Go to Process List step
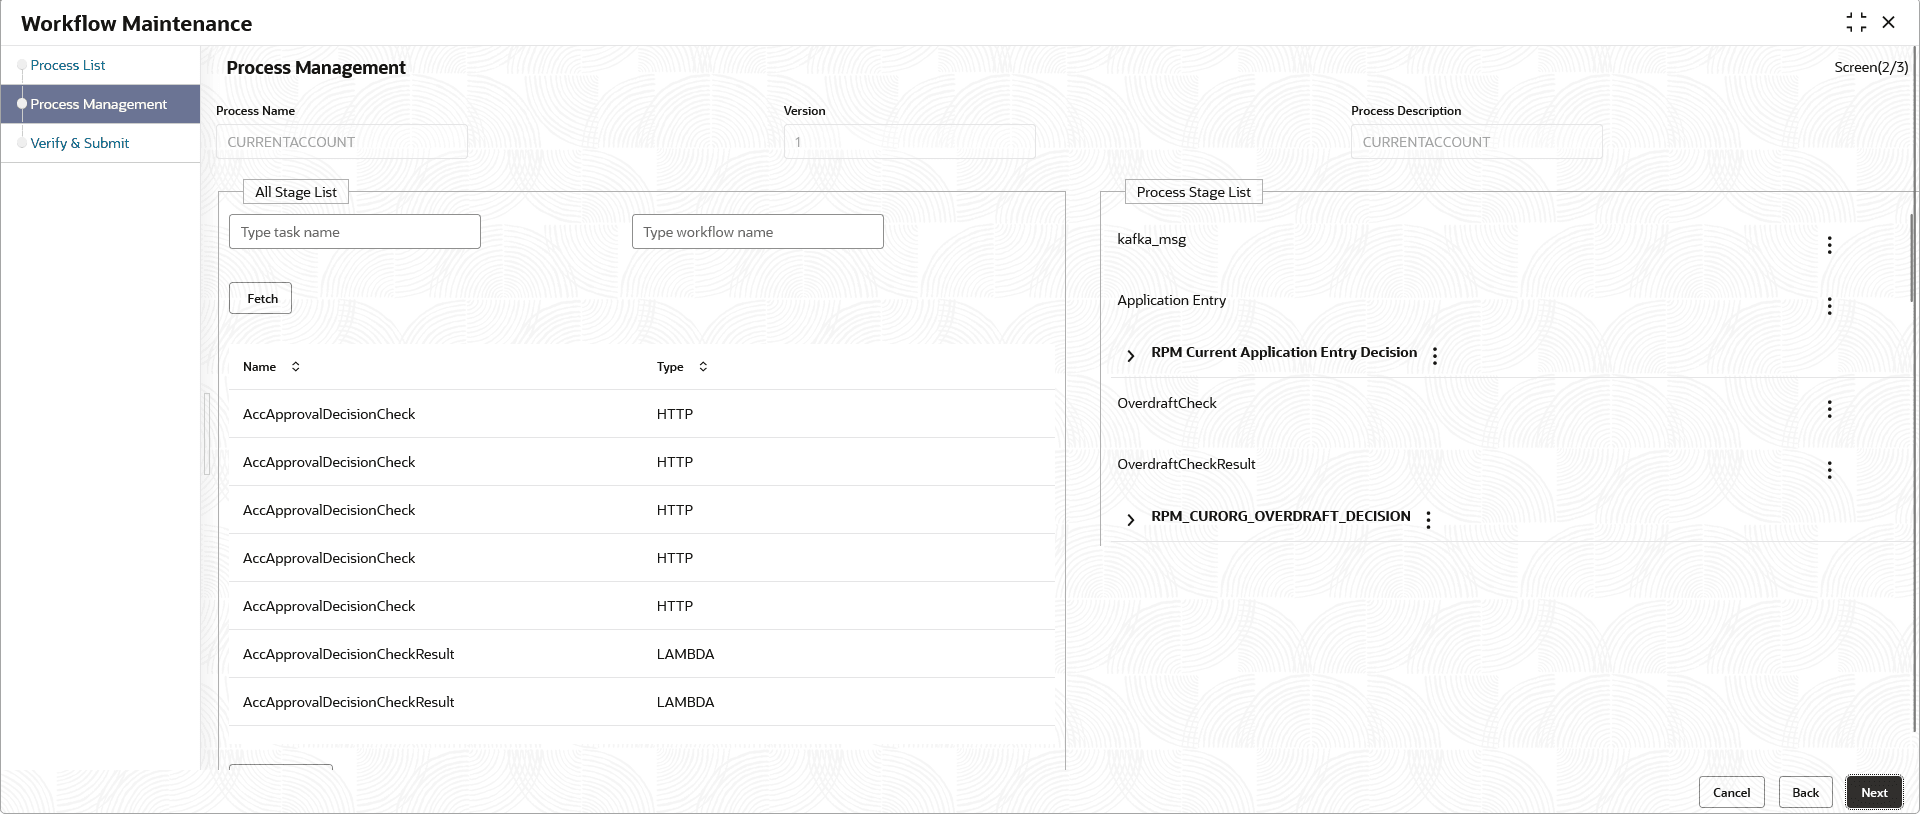Image resolution: width=1920 pixels, height=814 pixels. tap(67, 65)
